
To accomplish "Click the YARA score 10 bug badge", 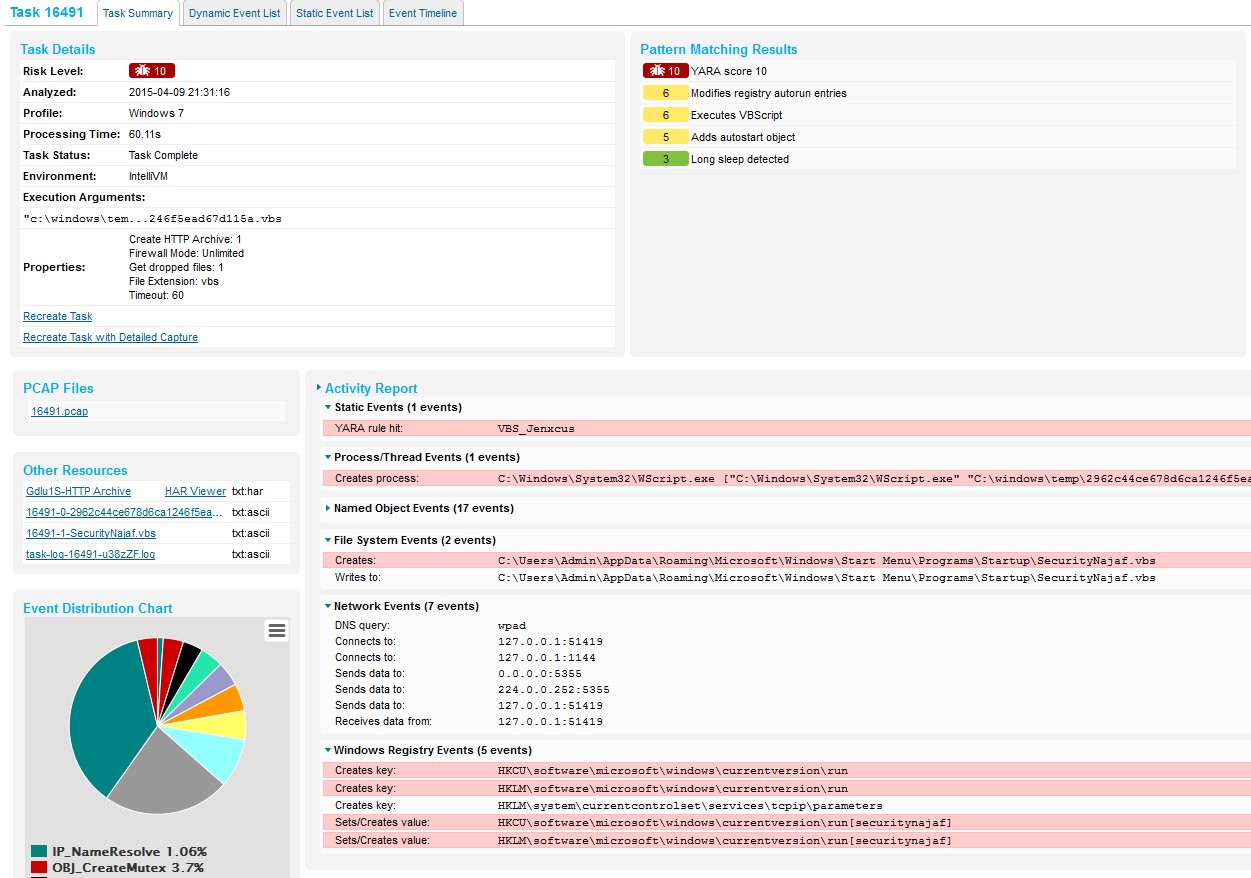I will 666,71.
